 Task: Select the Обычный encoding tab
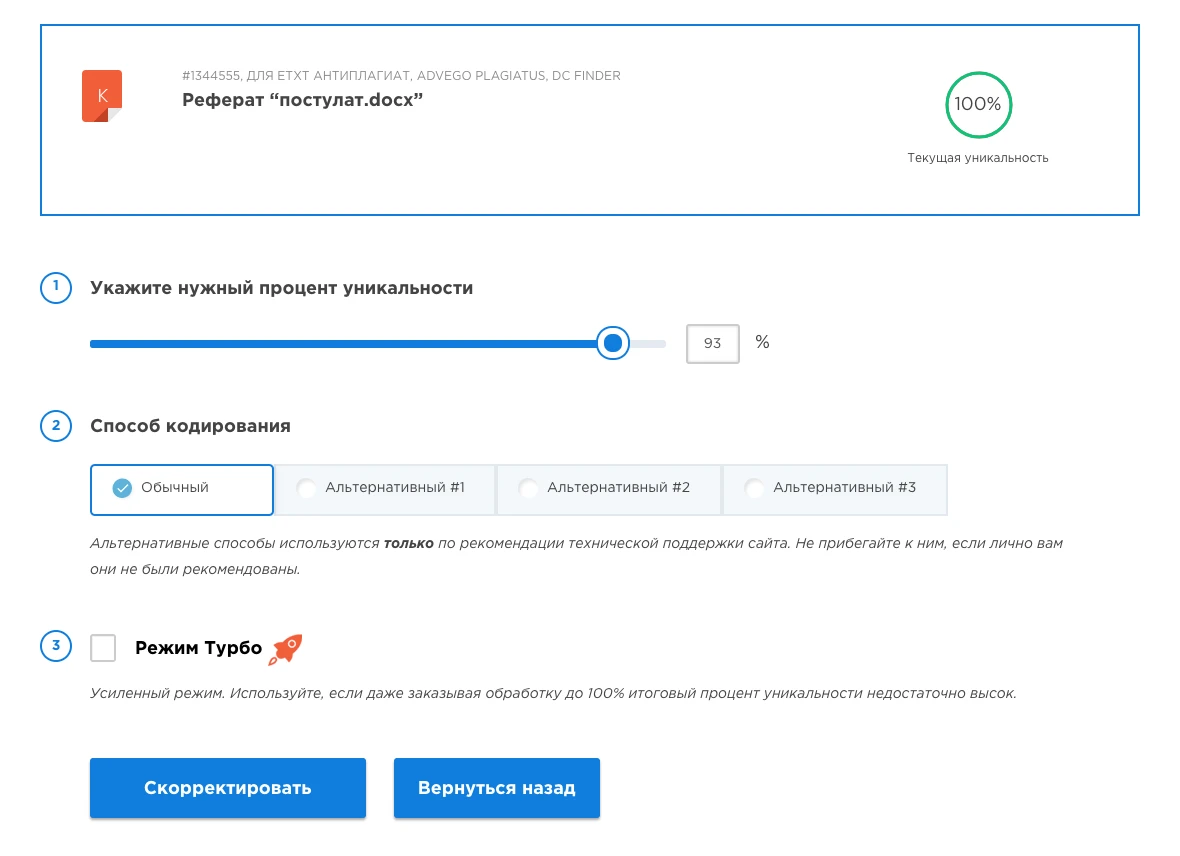click(x=181, y=489)
